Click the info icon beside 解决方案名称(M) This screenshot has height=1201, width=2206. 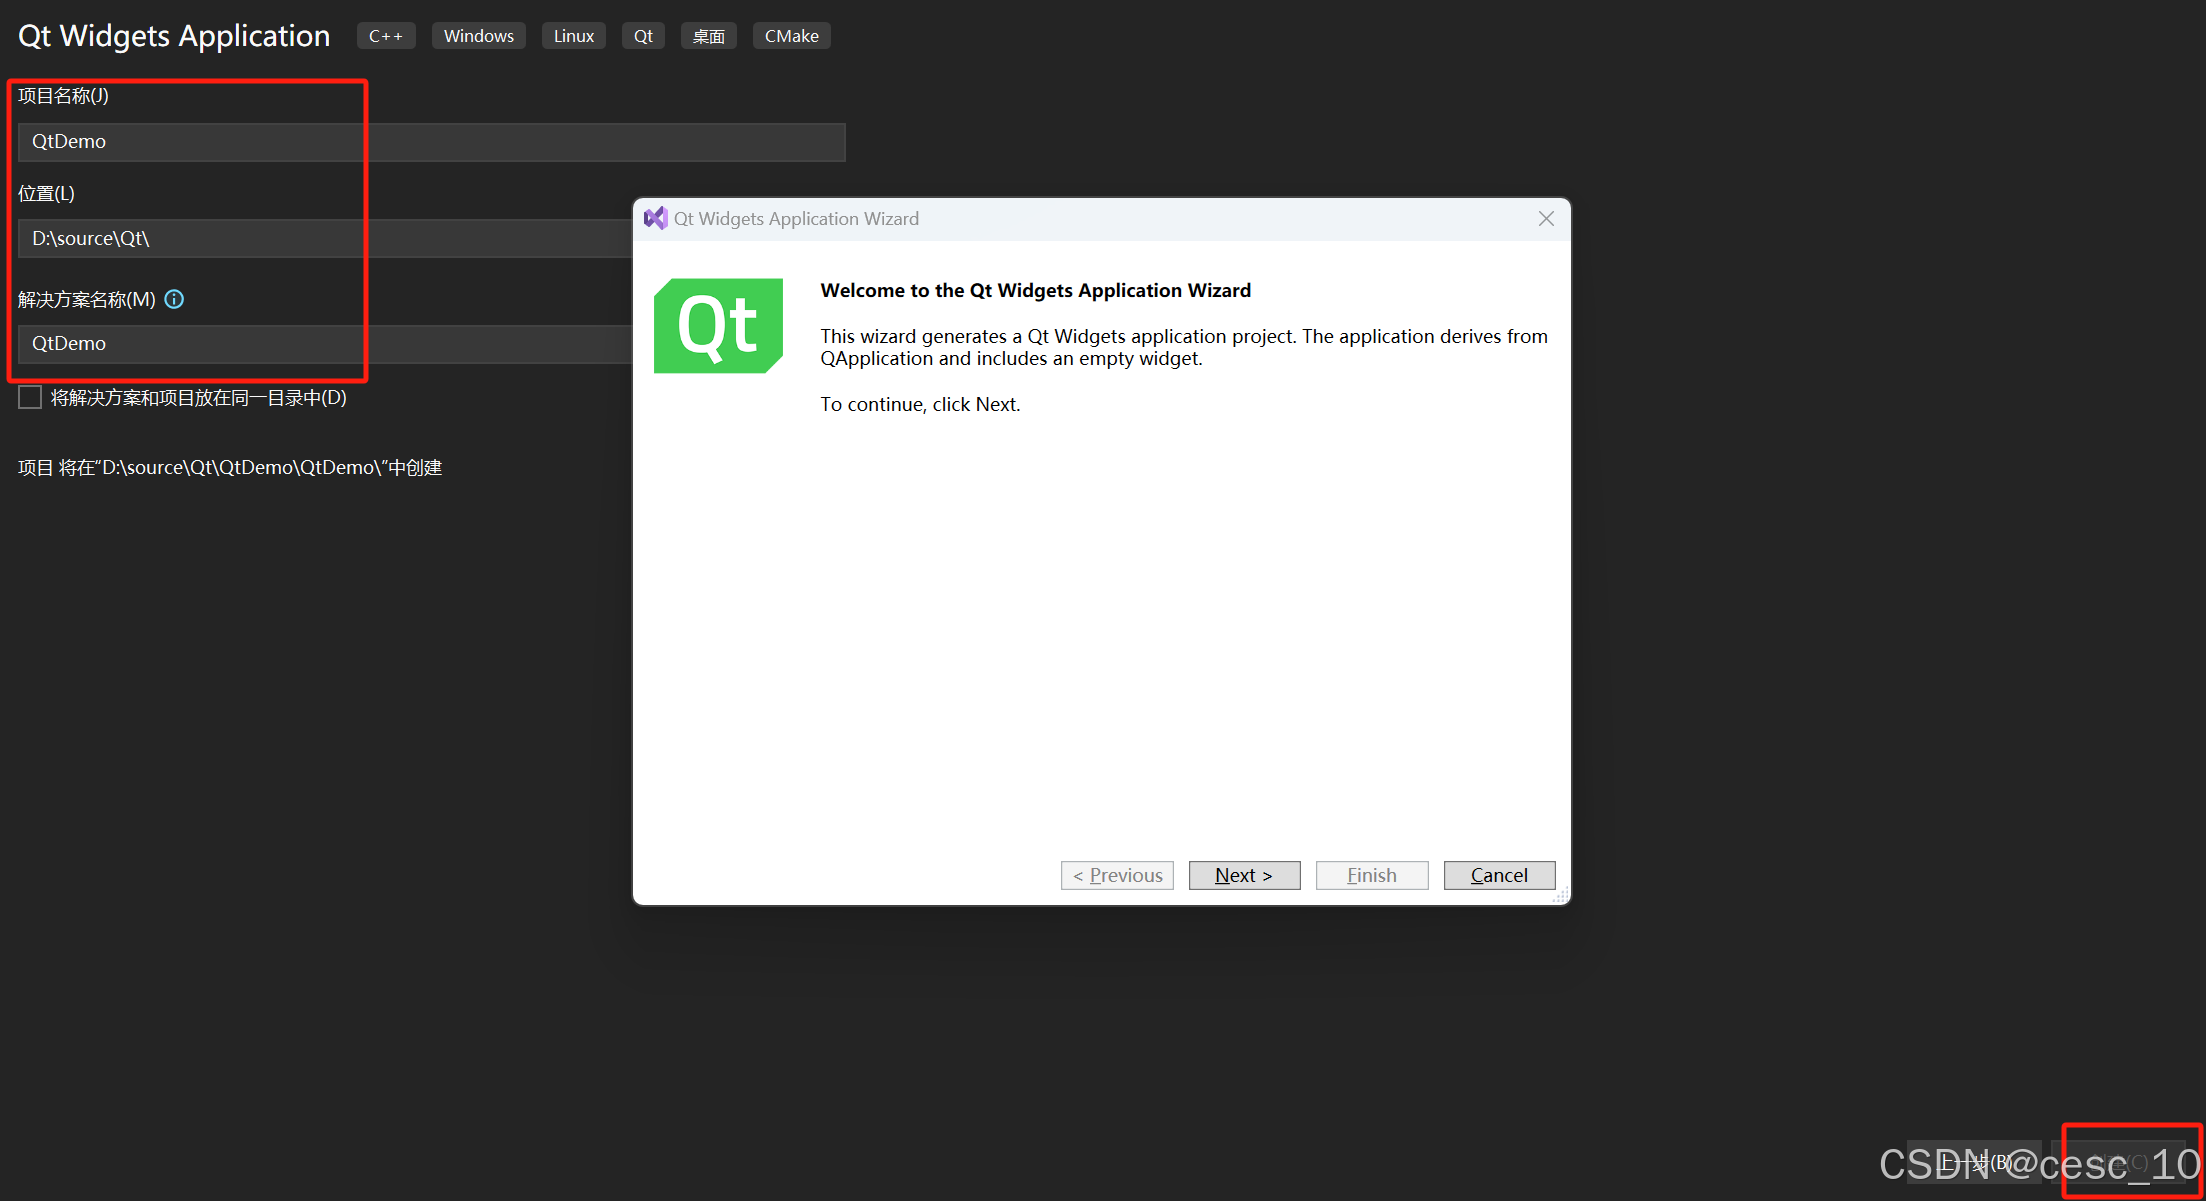click(x=174, y=299)
